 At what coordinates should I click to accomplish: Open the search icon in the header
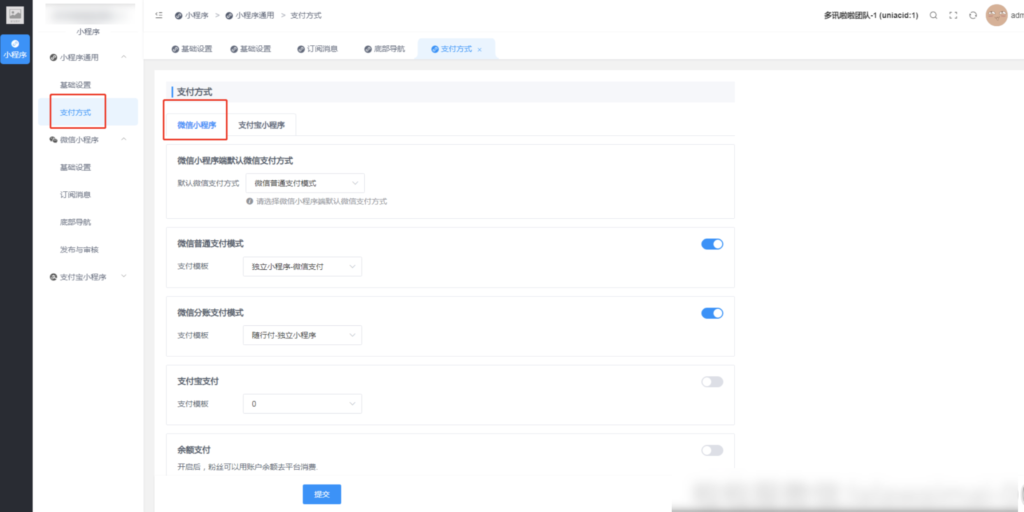click(x=933, y=15)
